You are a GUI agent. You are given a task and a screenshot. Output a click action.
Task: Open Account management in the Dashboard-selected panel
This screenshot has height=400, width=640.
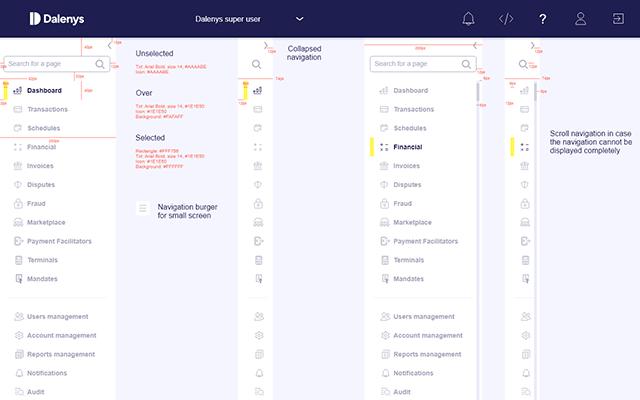[x=57, y=336]
